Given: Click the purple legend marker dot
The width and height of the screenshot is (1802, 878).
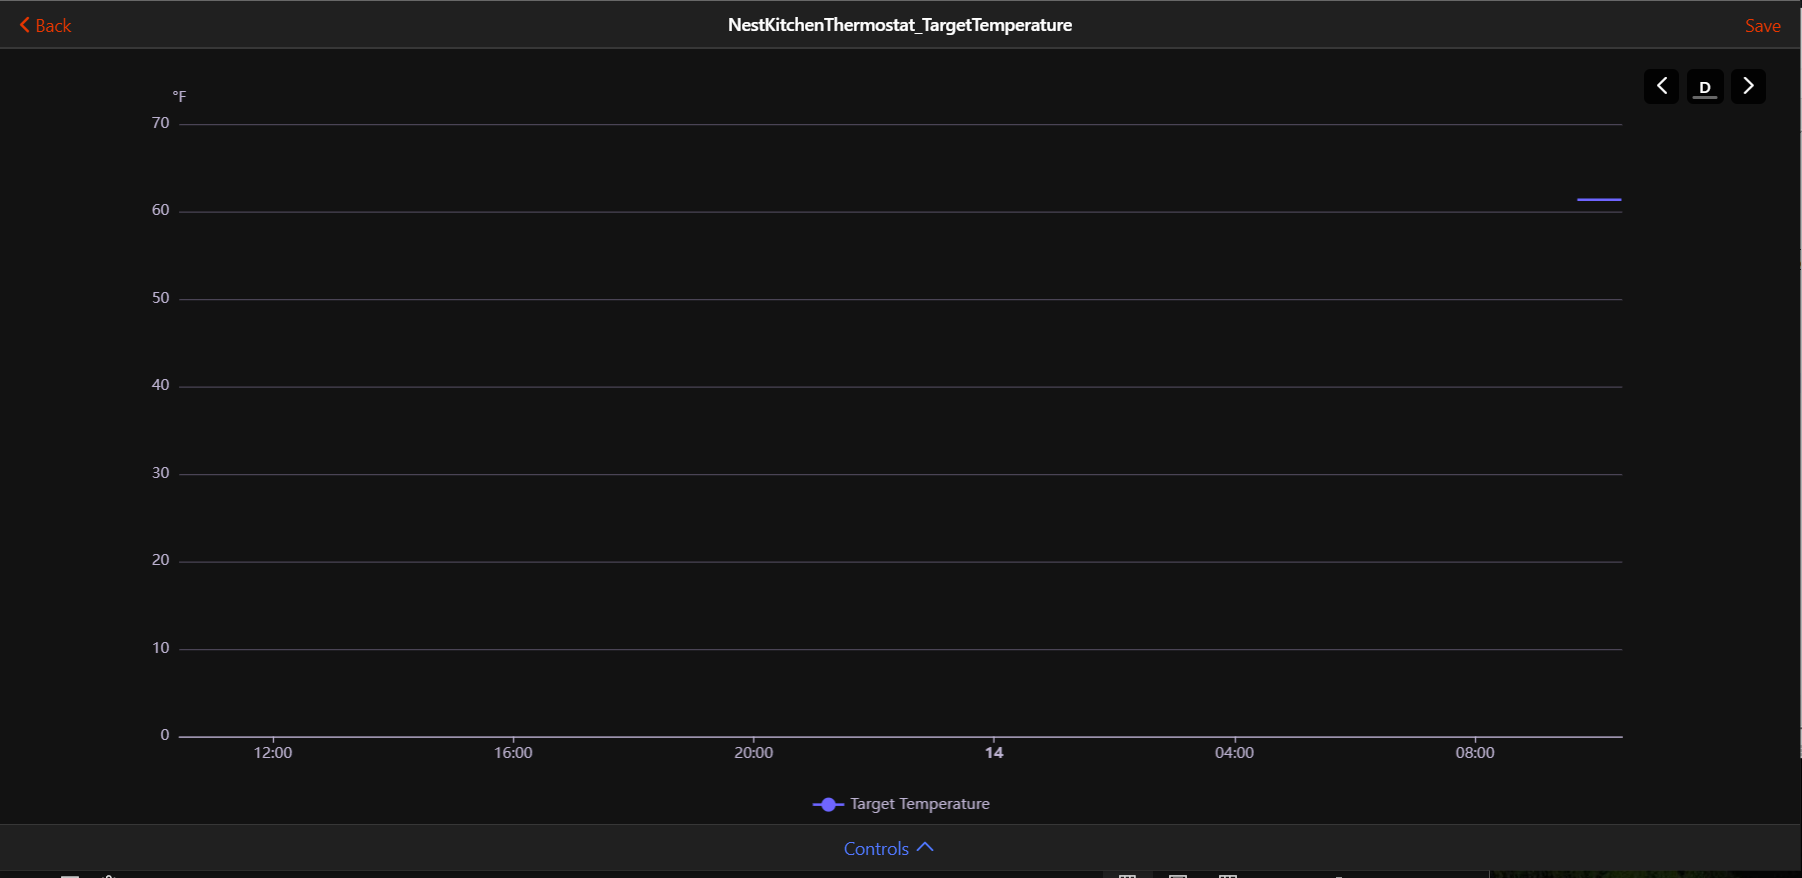Looking at the screenshot, I should (x=828, y=804).
